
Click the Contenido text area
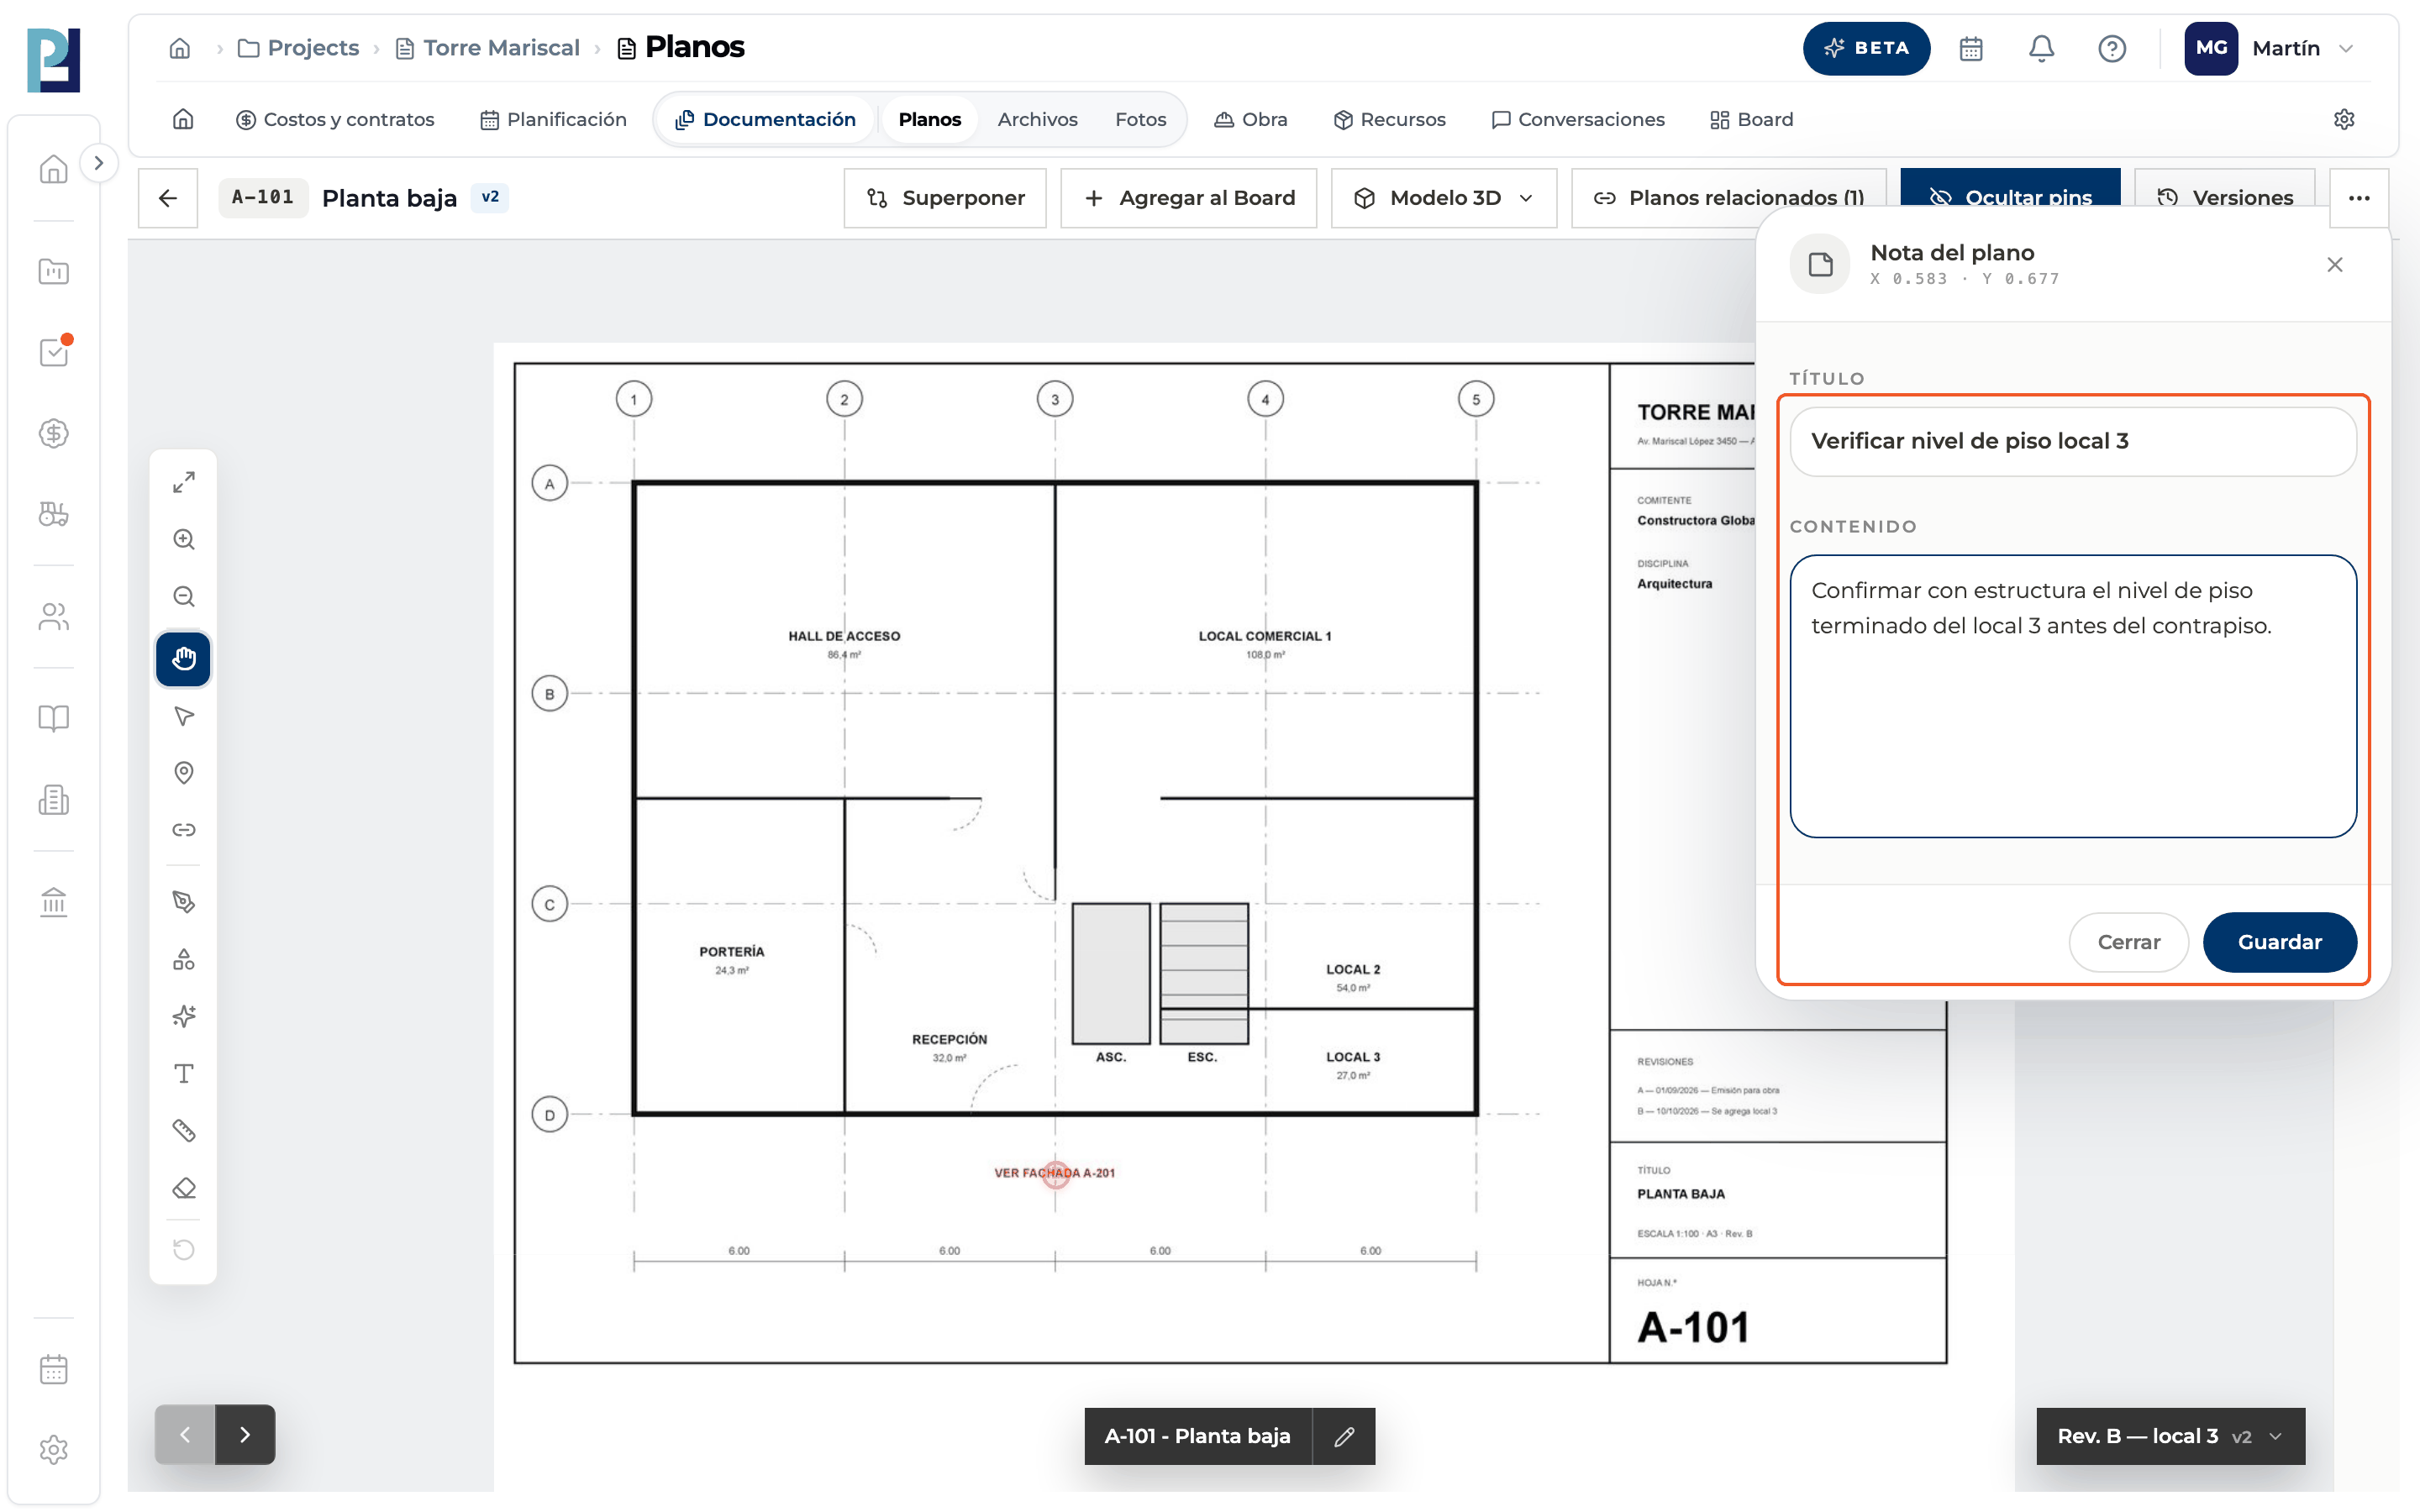[x=2072, y=696]
